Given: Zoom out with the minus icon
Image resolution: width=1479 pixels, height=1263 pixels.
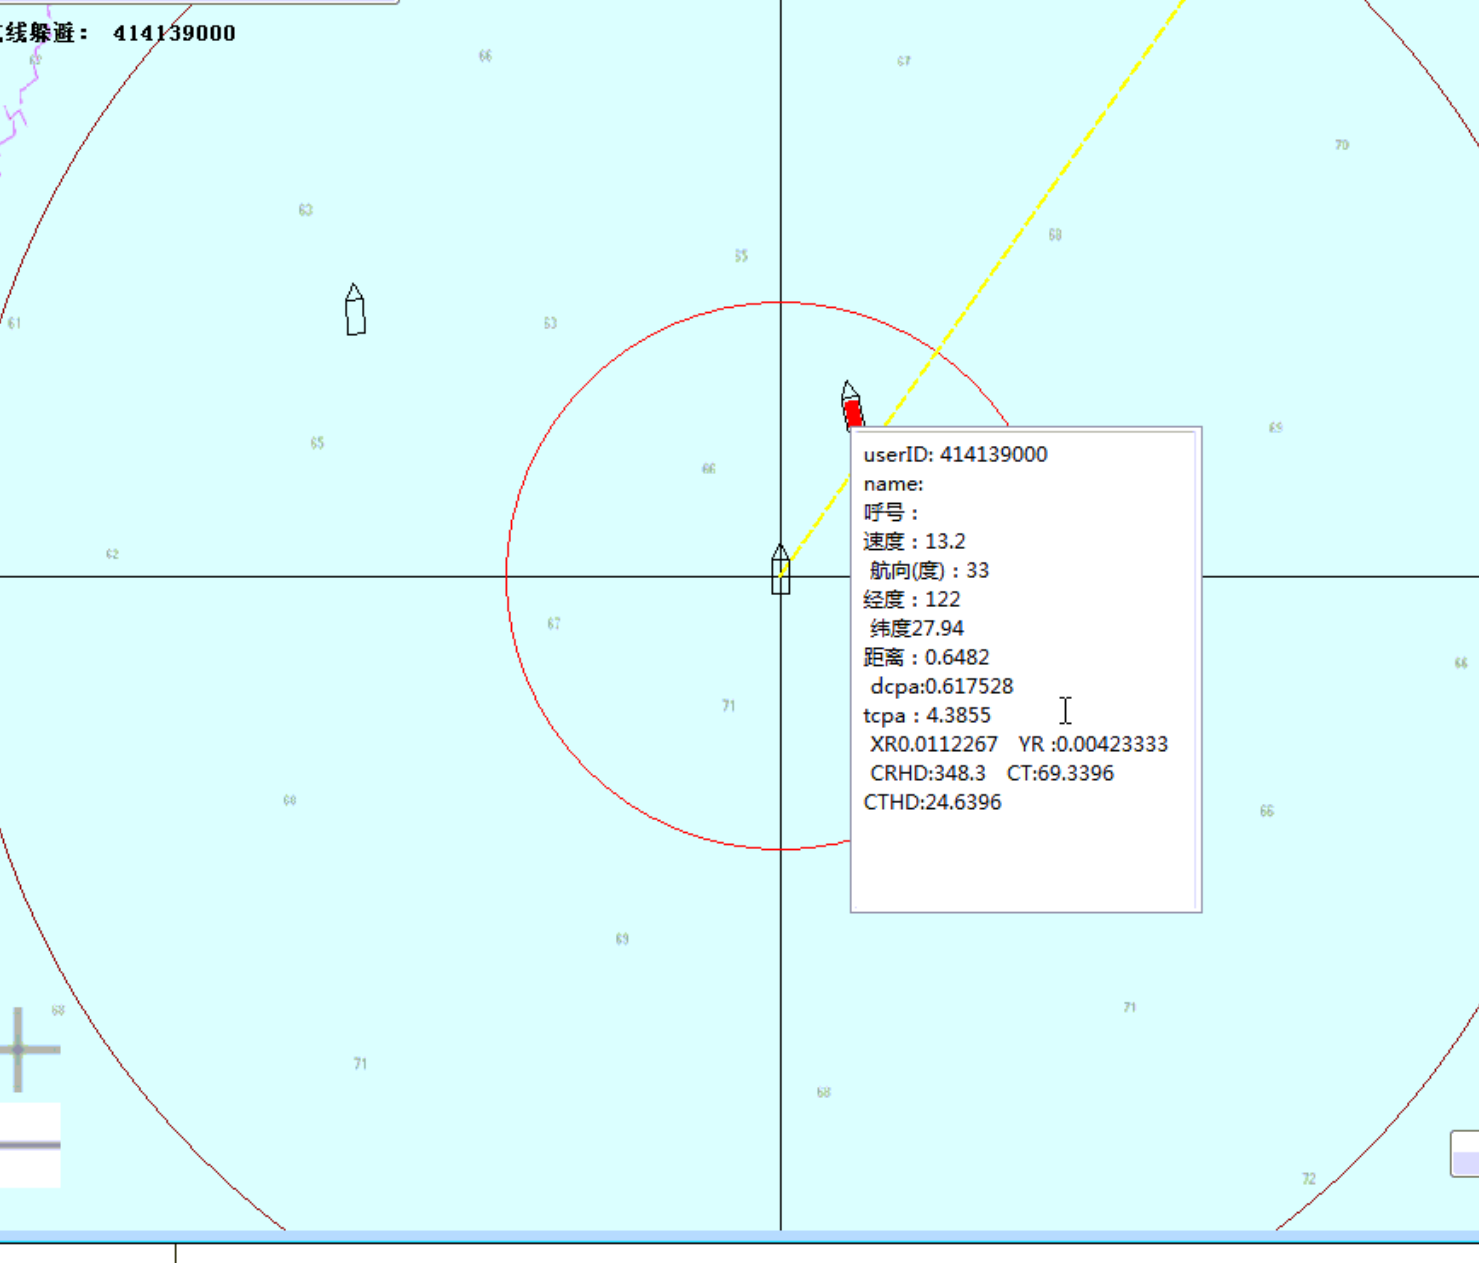Looking at the screenshot, I should click(29, 1145).
